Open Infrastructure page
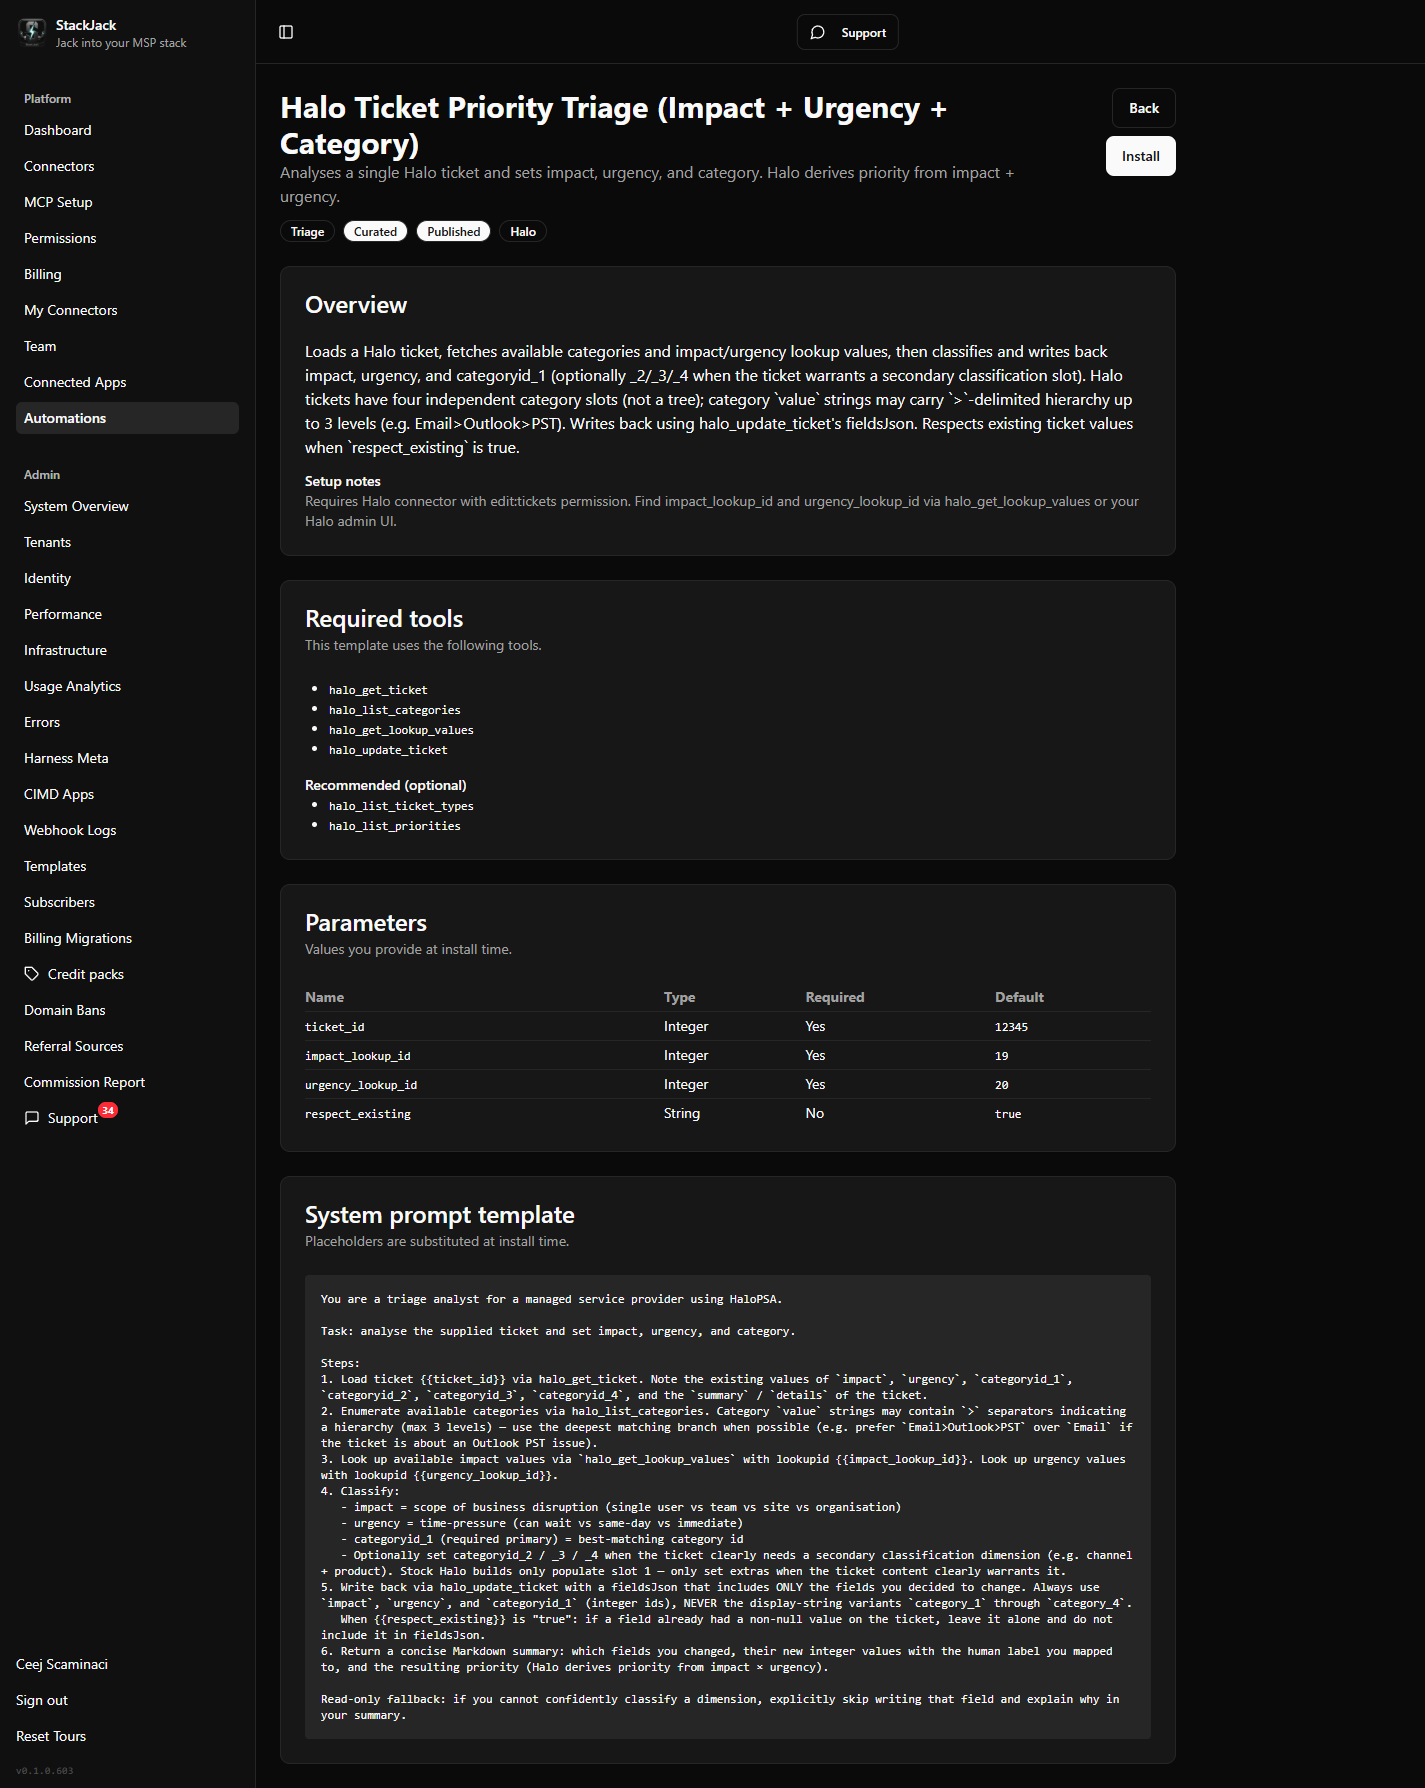 point(127,650)
